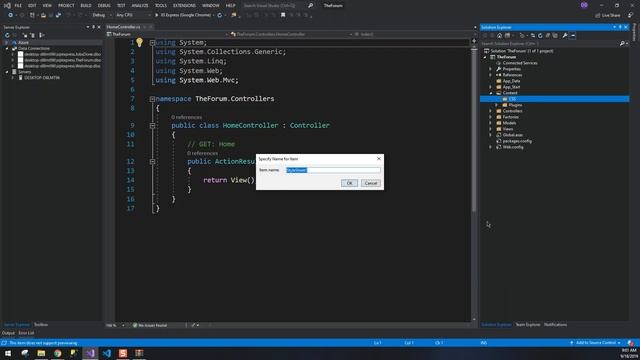Open the Debug configuration dropdown
Viewport: 640px width, 360px height.
(102, 15)
